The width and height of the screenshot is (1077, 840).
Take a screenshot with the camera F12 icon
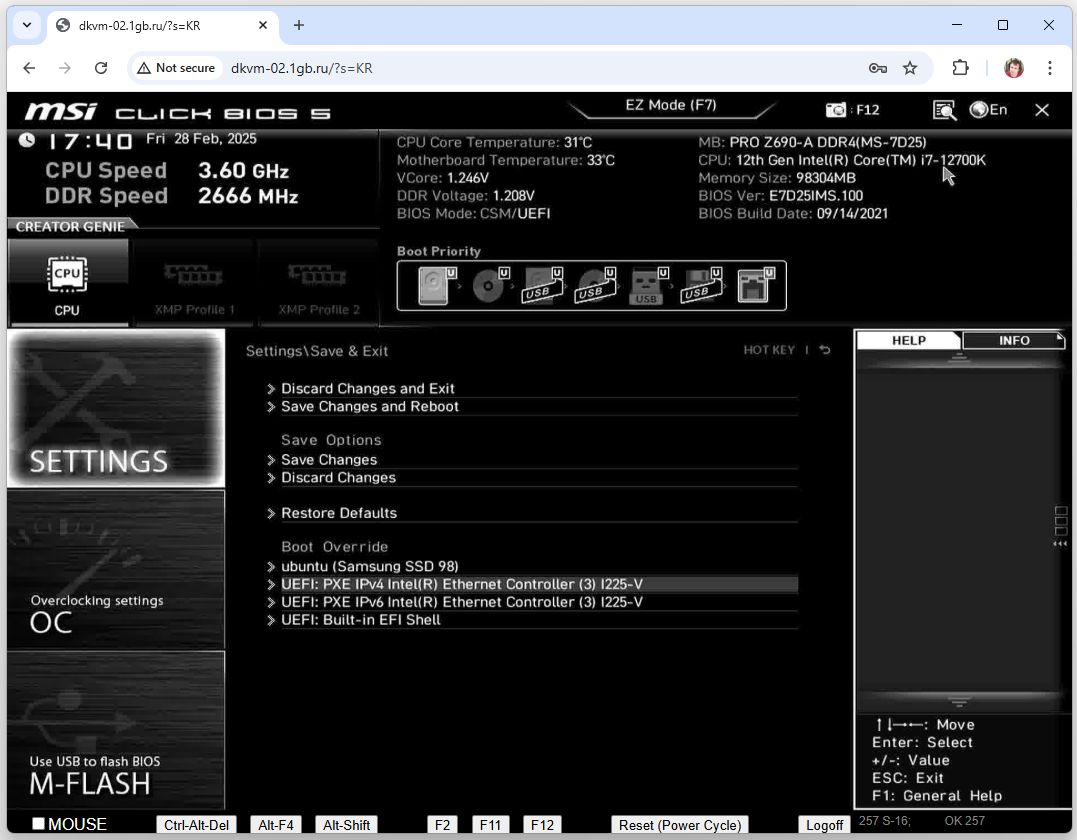click(x=836, y=110)
